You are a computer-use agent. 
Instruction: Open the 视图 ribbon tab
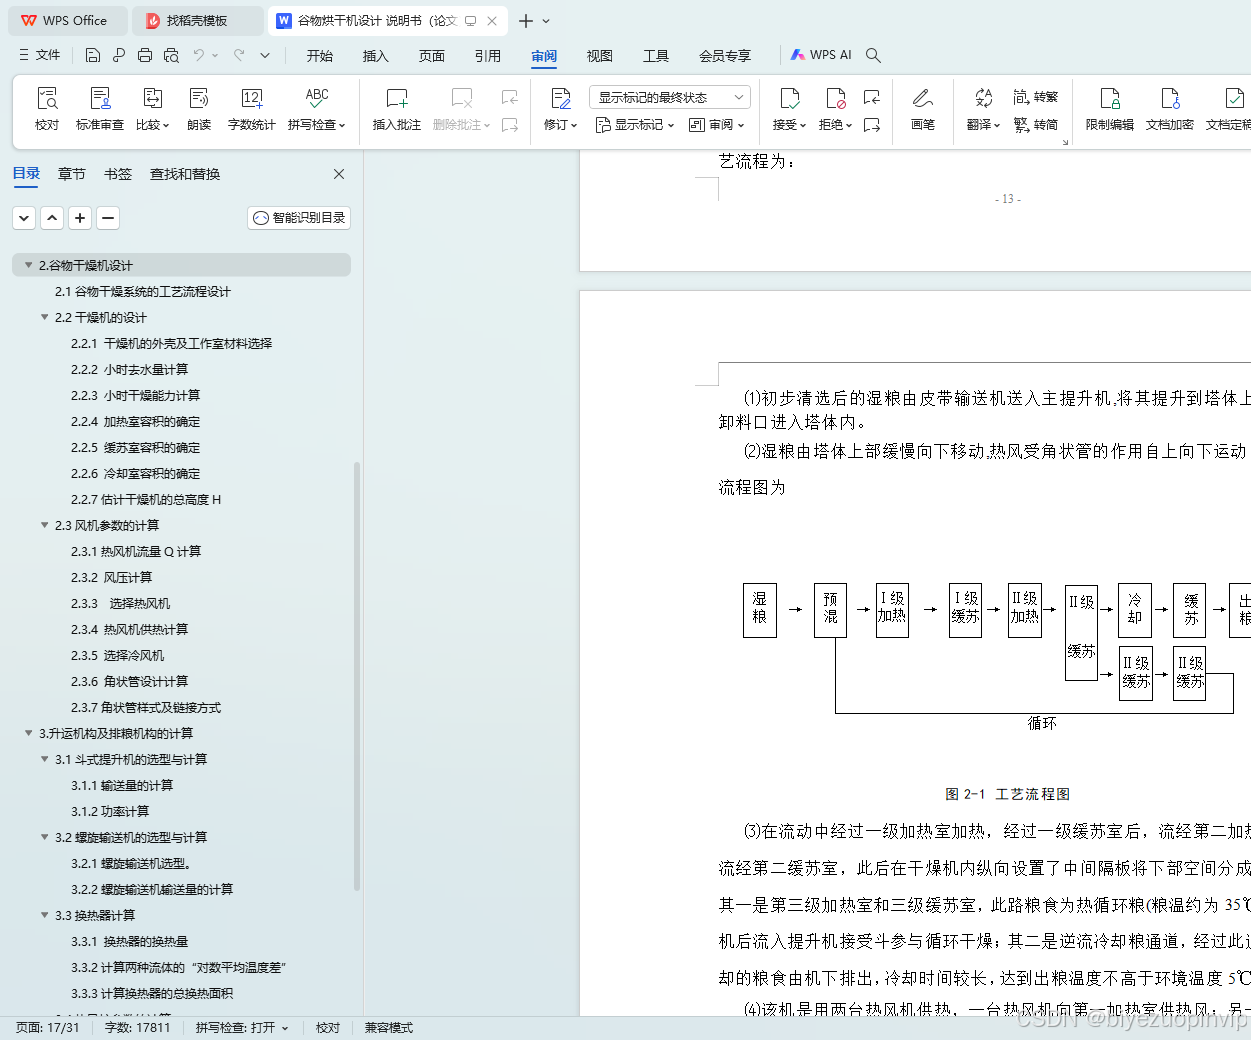tap(600, 56)
